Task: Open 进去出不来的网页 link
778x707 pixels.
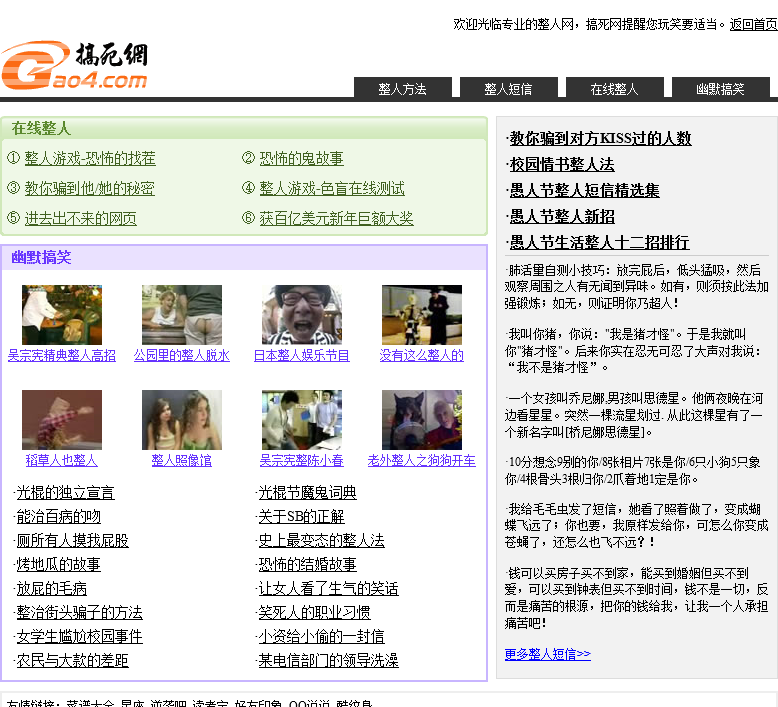Action: coord(80,218)
